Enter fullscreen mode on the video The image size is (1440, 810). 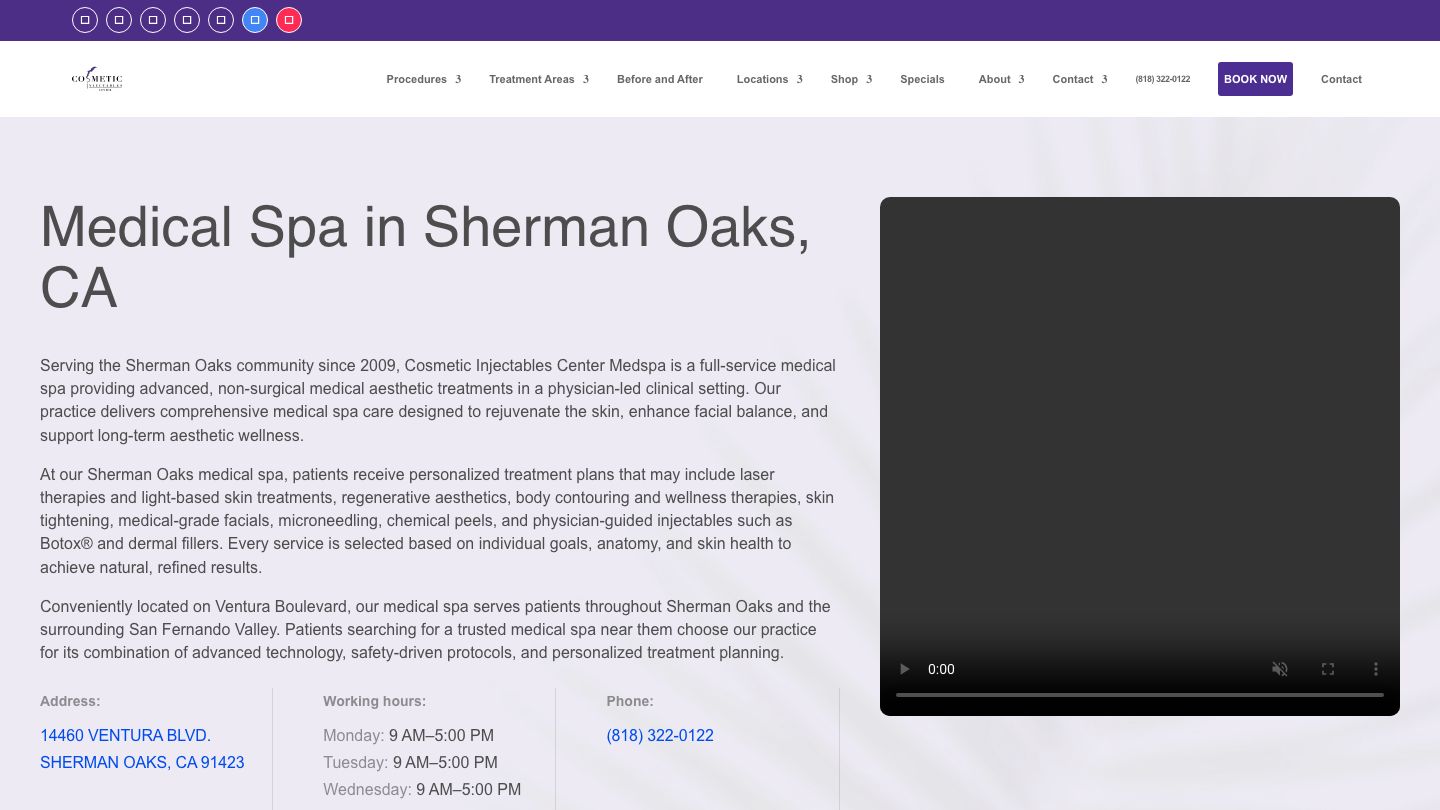[1327, 669]
